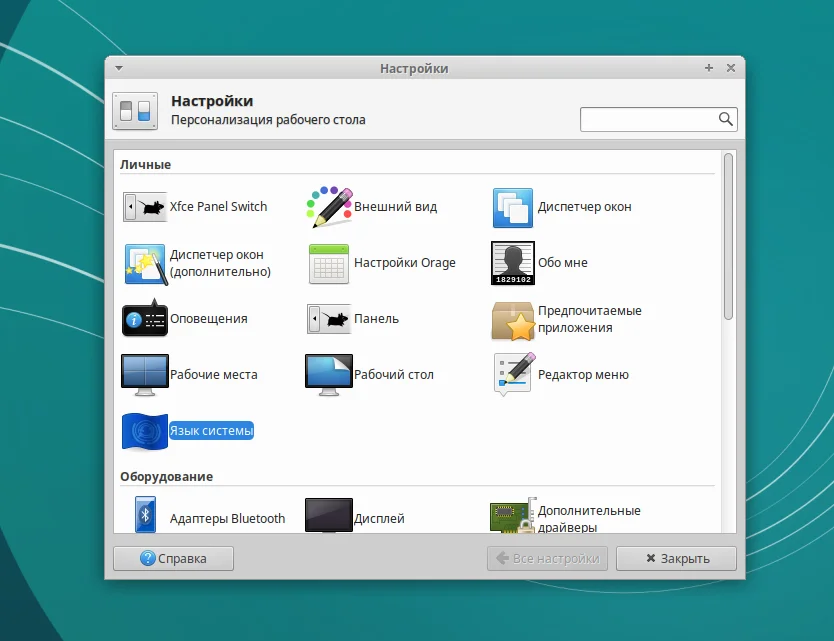Click the Все настройки button
This screenshot has height=641, width=834.
coord(547,559)
